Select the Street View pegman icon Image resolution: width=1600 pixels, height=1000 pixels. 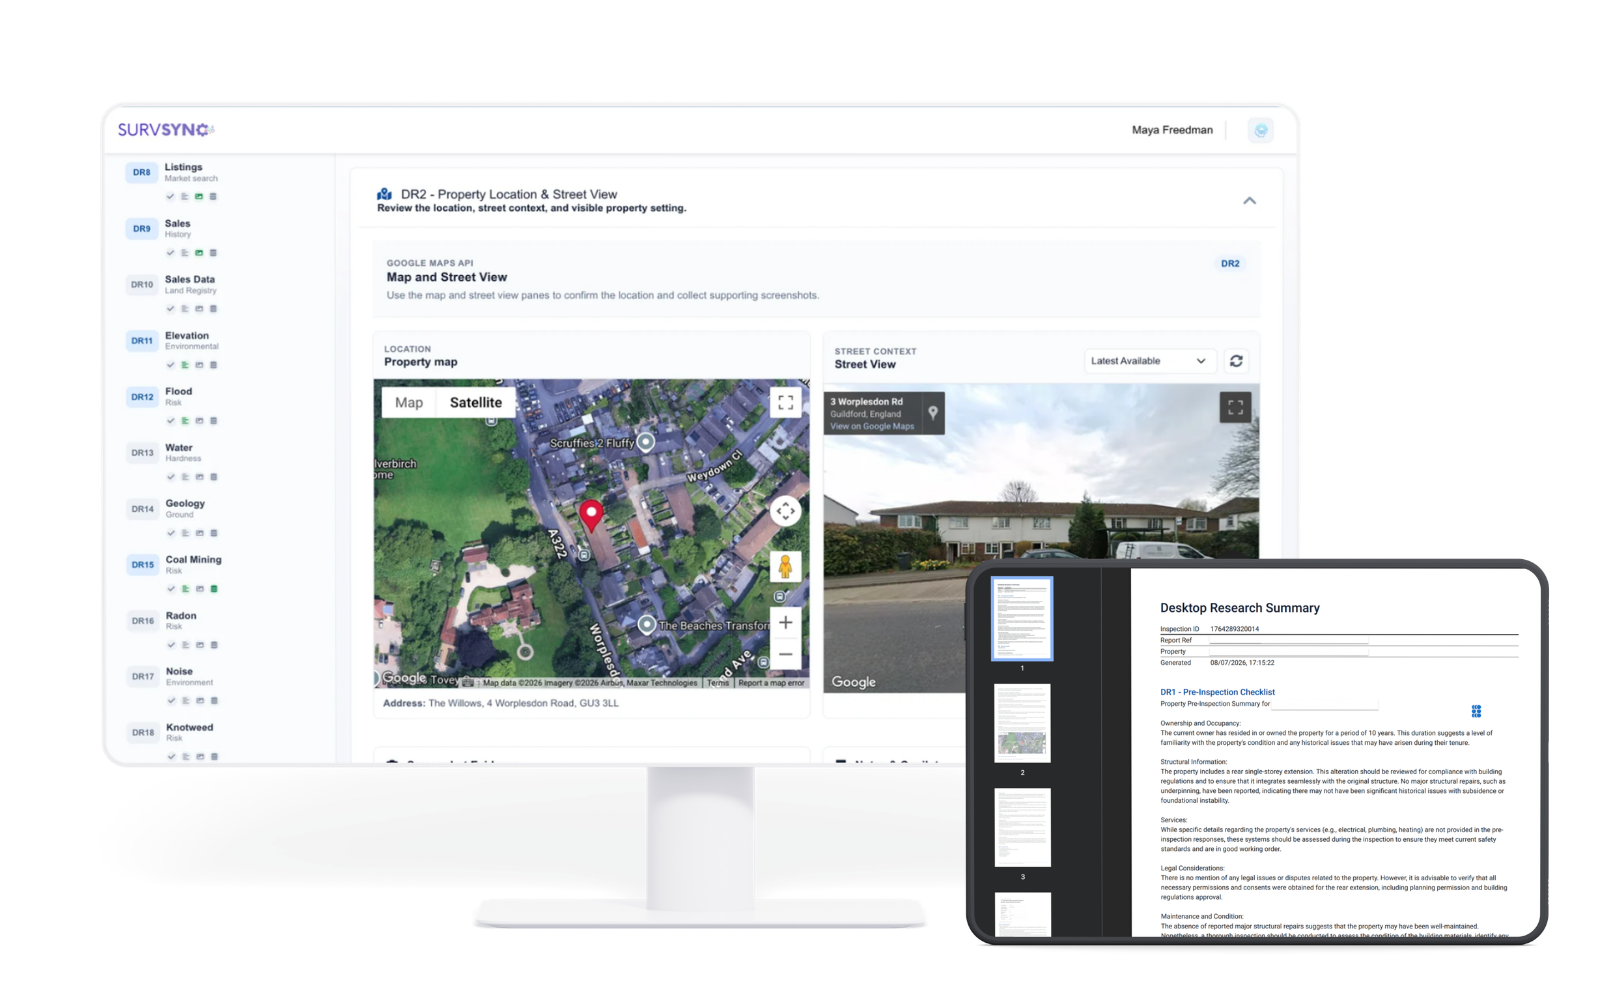click(x=785, y=567)
